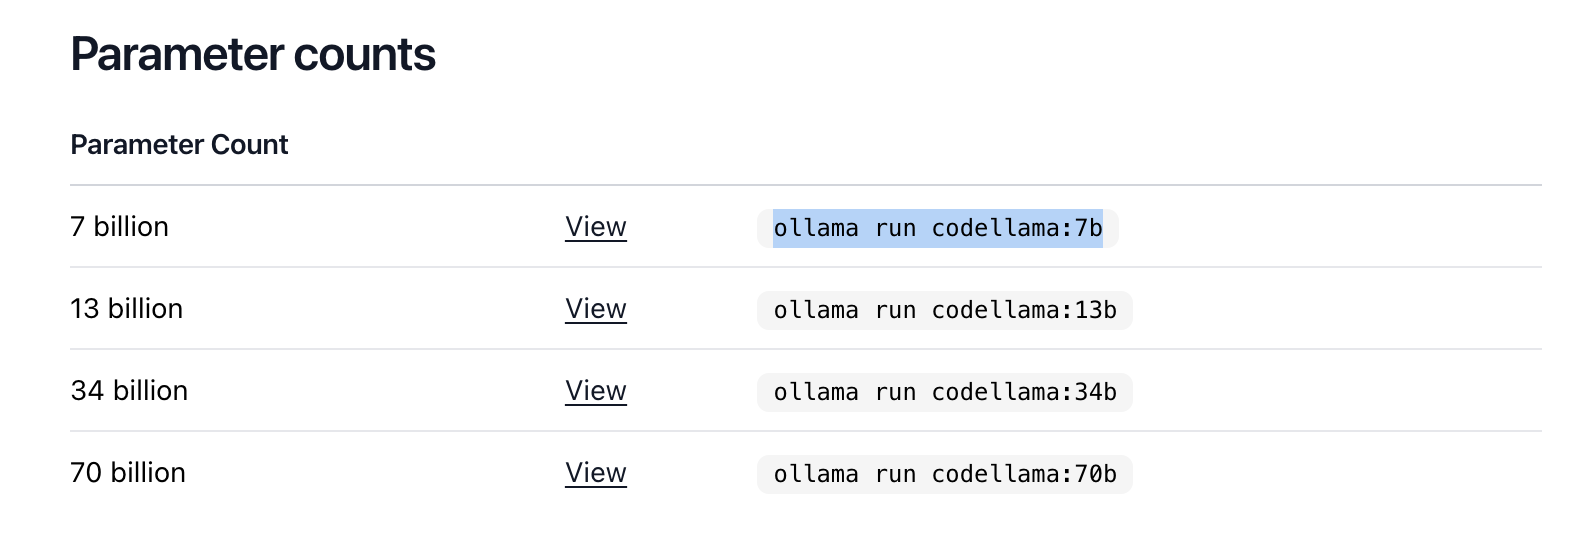This screenshot has height=554, width=1594.
Task: Click the '34 billion' row label
Action: [129, 391]
